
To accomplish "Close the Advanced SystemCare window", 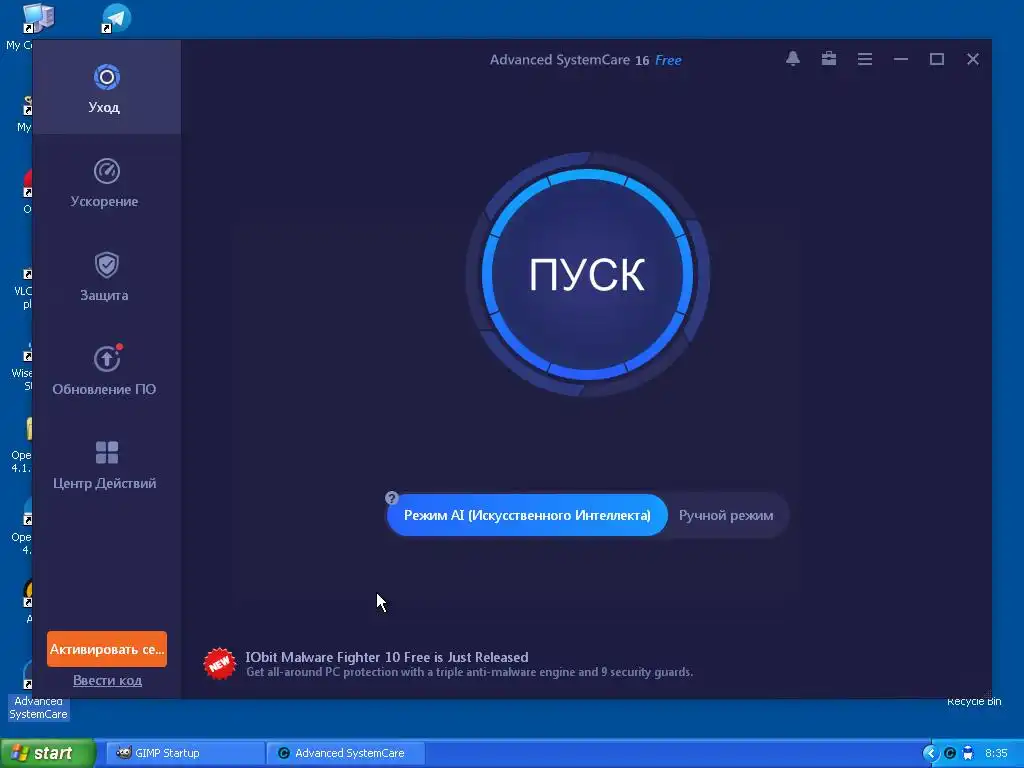I will pyautogui.click(x=972, y=59).
